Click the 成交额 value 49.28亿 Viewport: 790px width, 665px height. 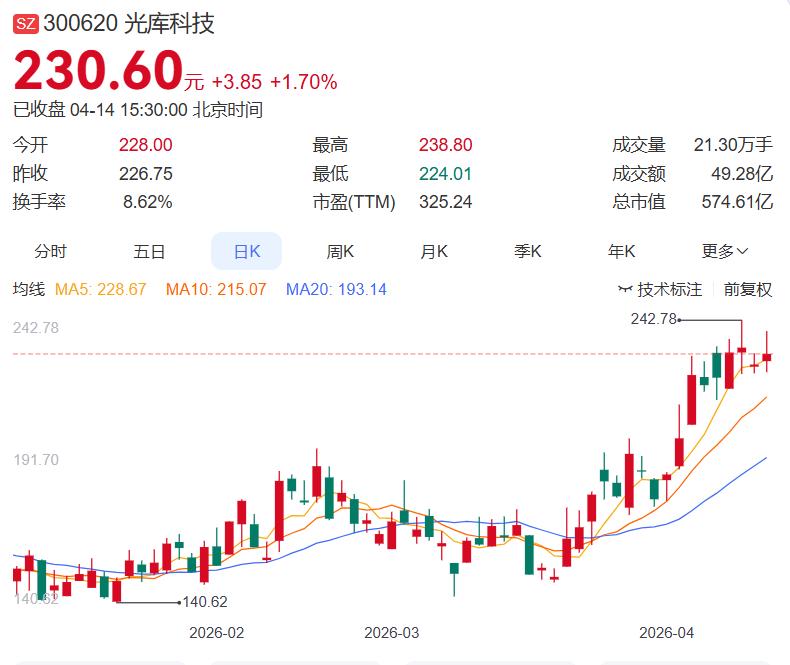(742, 174)
